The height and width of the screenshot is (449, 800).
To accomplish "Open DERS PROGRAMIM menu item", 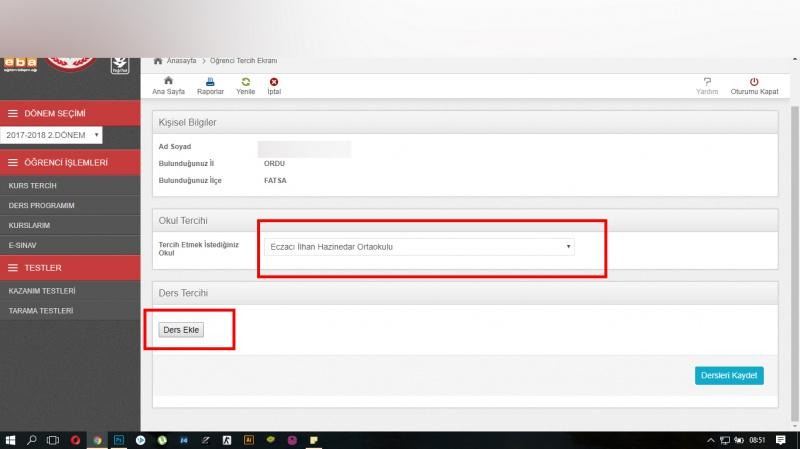I will [41, 205].
